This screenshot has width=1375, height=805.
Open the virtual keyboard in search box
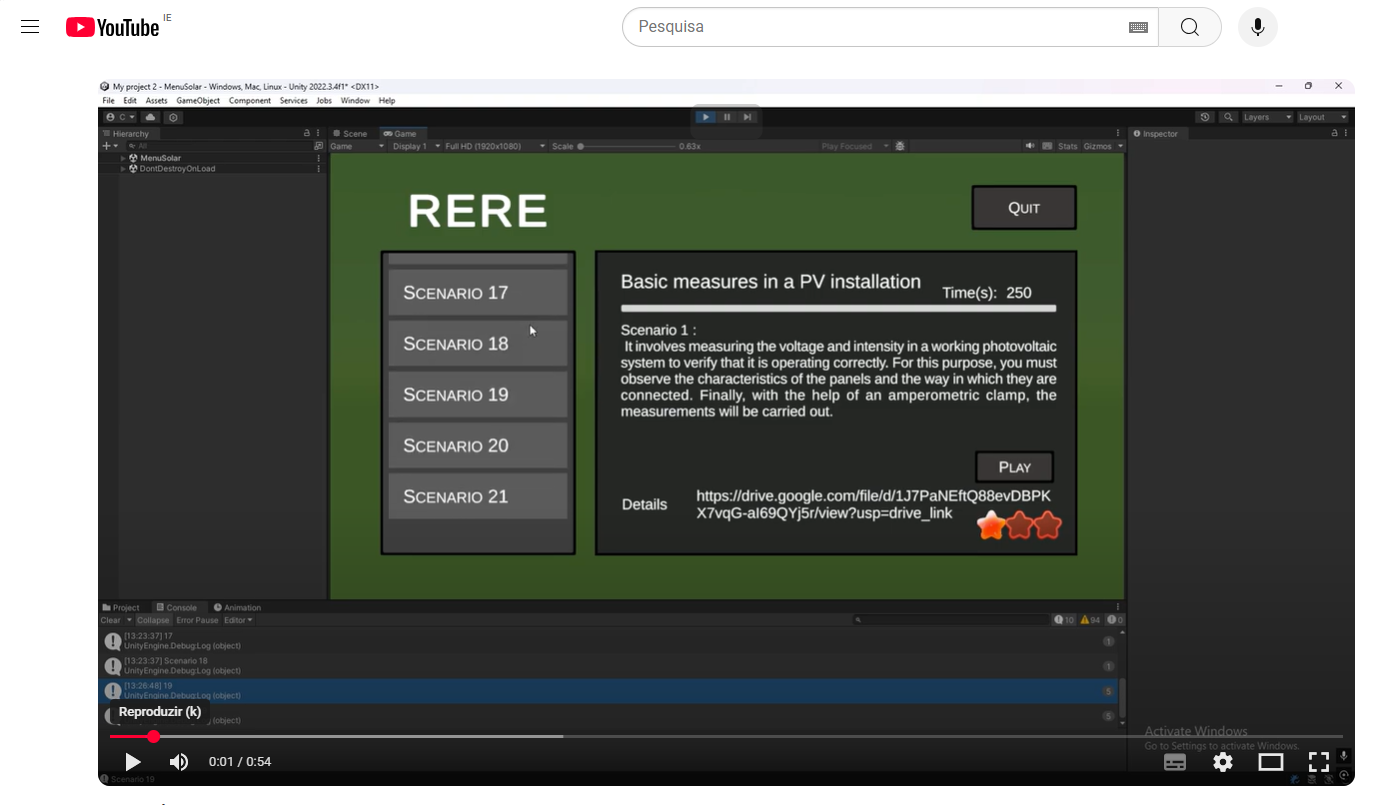point(1138,27)
